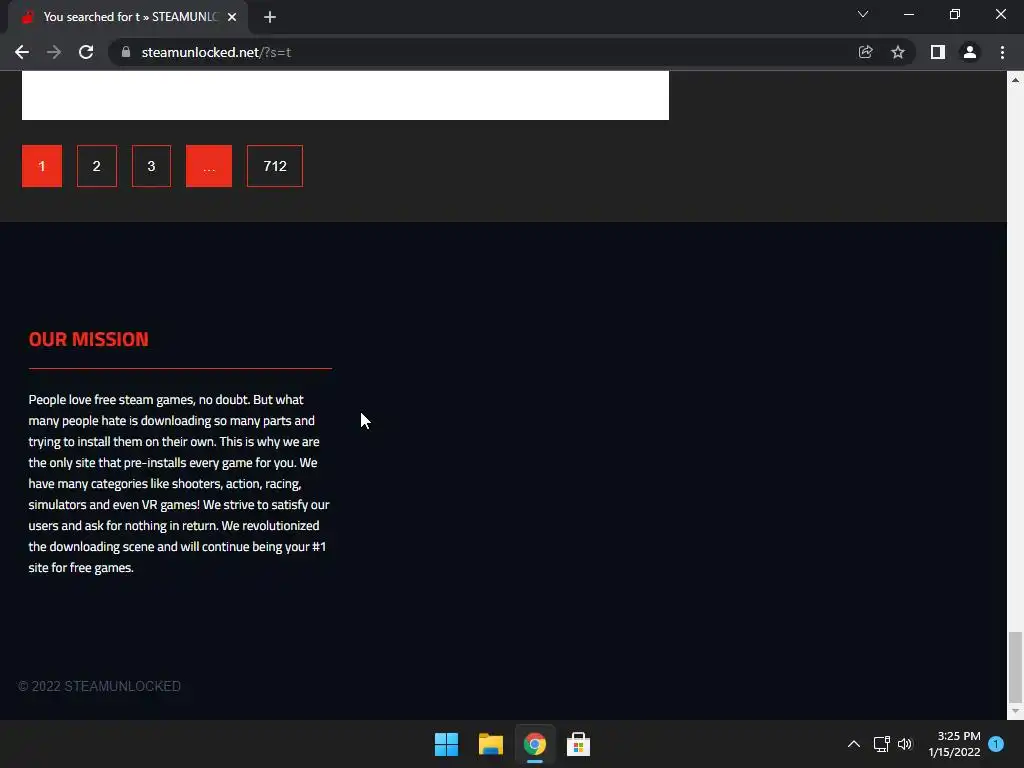Show hidden system tray icons
Viewport: 1024px width, 768px height.
854,744
